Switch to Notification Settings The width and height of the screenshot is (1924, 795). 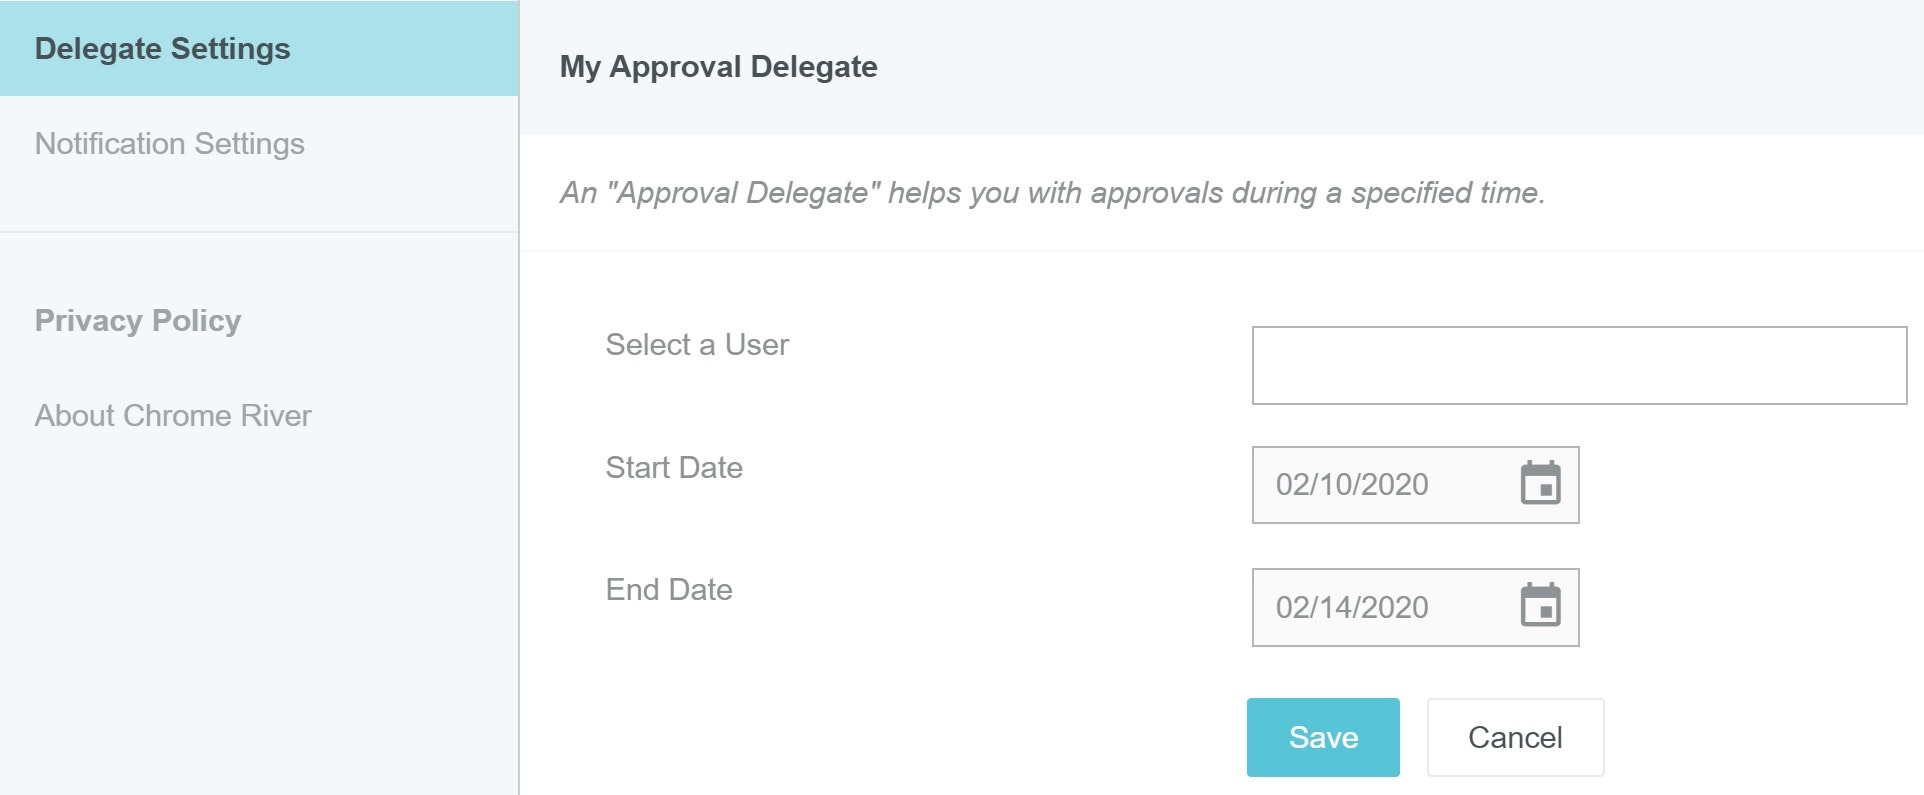169,143
